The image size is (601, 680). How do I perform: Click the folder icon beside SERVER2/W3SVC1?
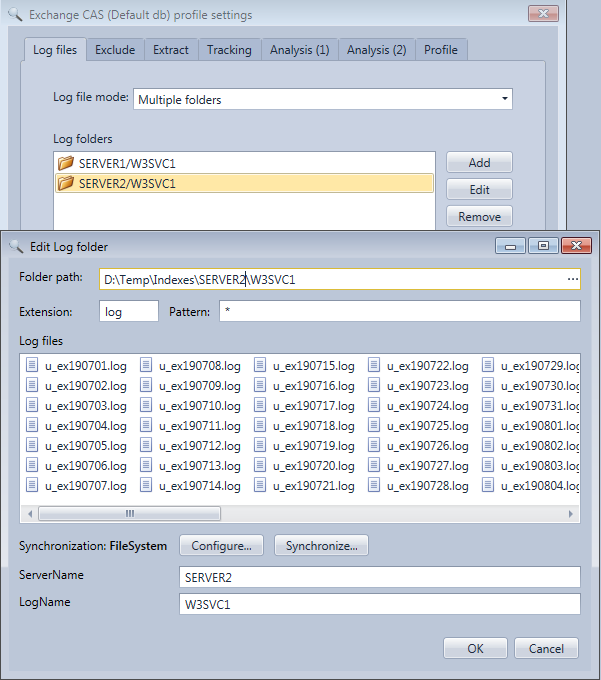[66, 183]
